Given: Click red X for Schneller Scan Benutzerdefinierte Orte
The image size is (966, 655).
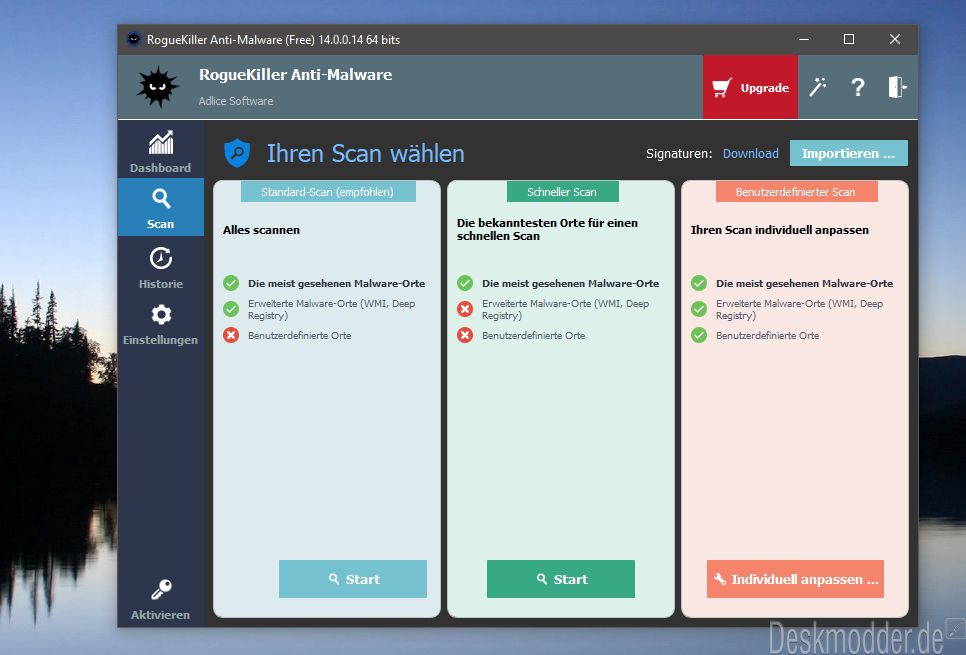Looking at the screenshot, I should (465, 335).
